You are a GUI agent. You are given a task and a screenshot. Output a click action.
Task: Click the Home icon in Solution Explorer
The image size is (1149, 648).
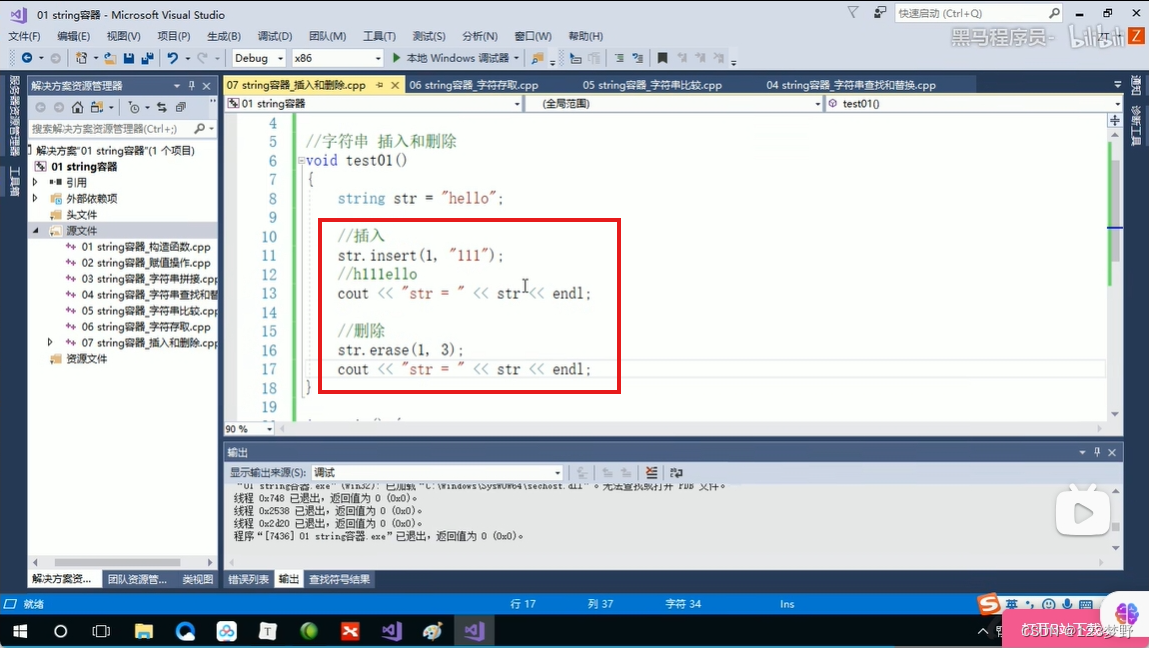pyautogui.click(x=78, y=107)
